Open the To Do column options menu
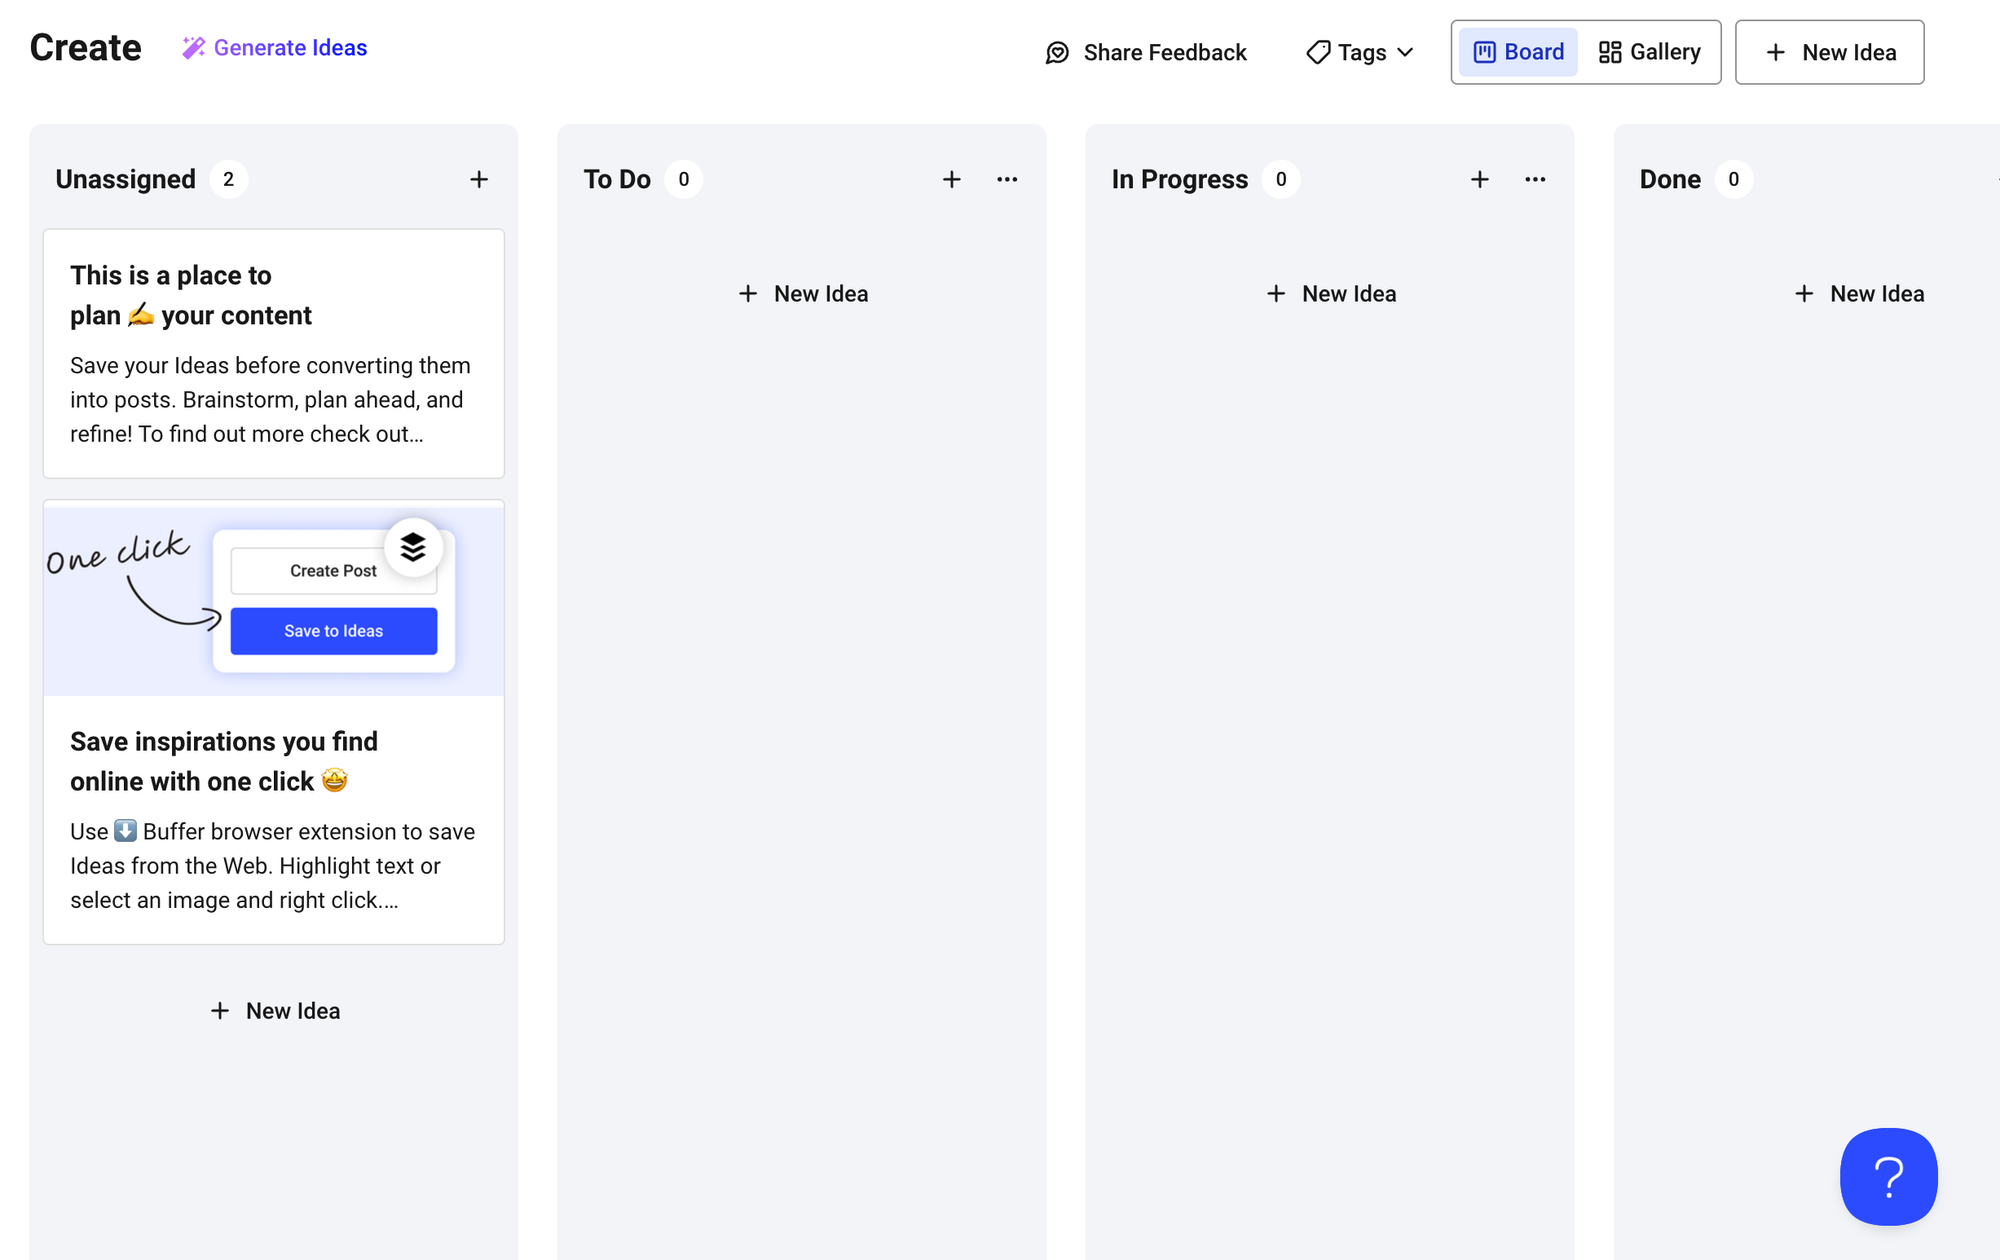Image resolution: width=2000 pixels, height=1260 pixels. [x=1007, y=179]
